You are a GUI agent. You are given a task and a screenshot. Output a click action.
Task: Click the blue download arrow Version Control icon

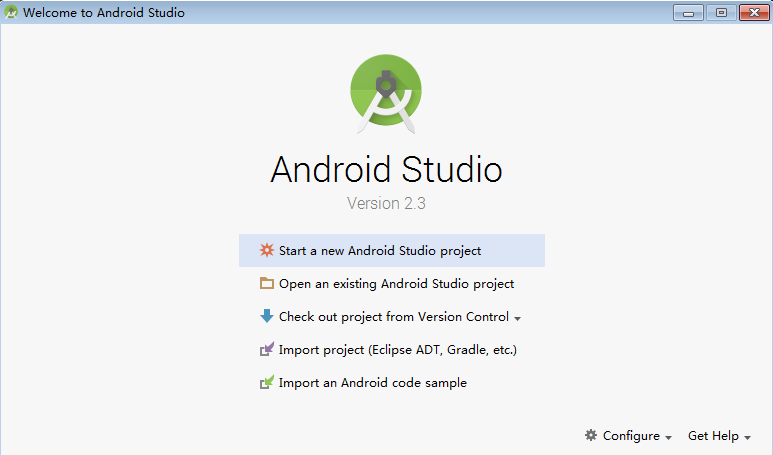[x=267, y=316]
